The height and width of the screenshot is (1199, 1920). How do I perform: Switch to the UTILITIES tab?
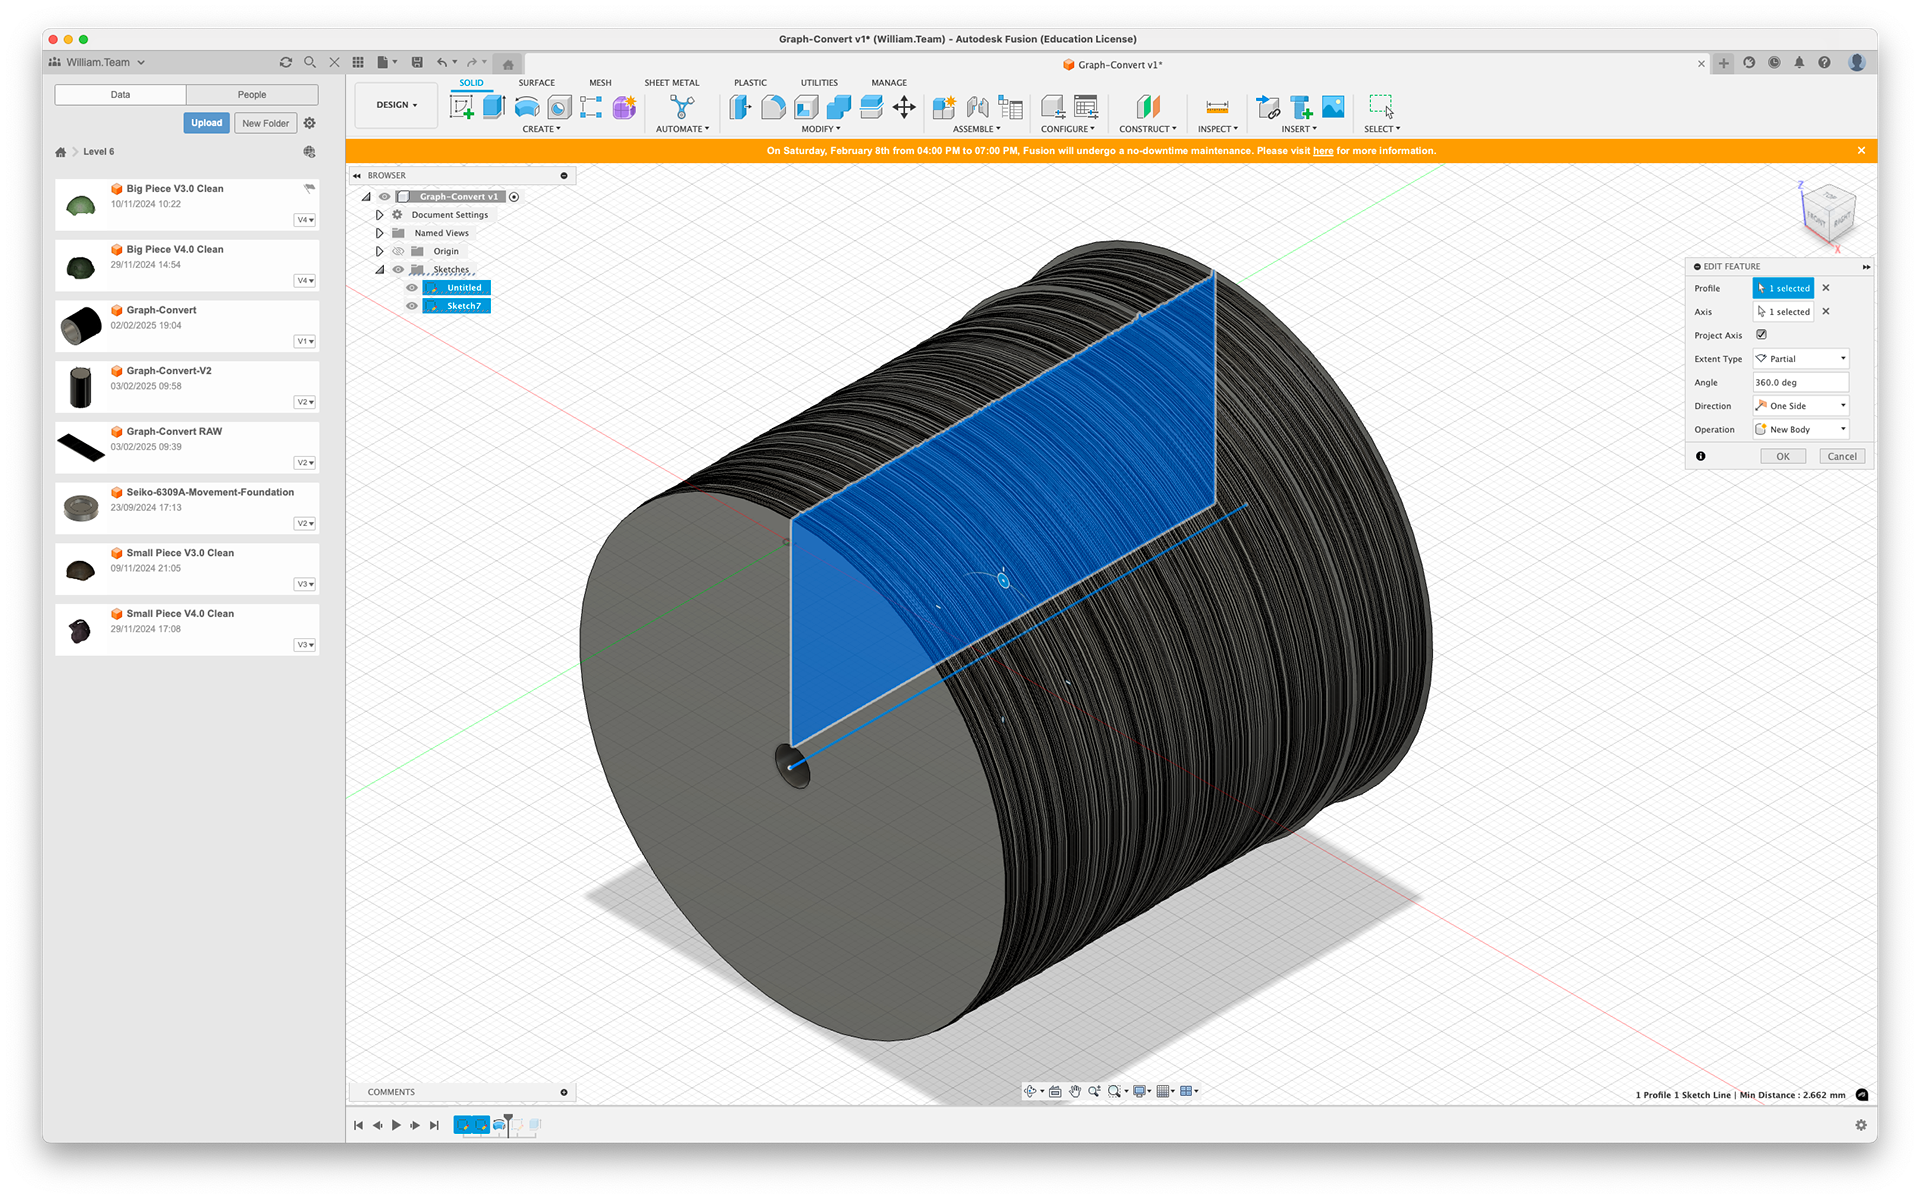tap(819, 83)
